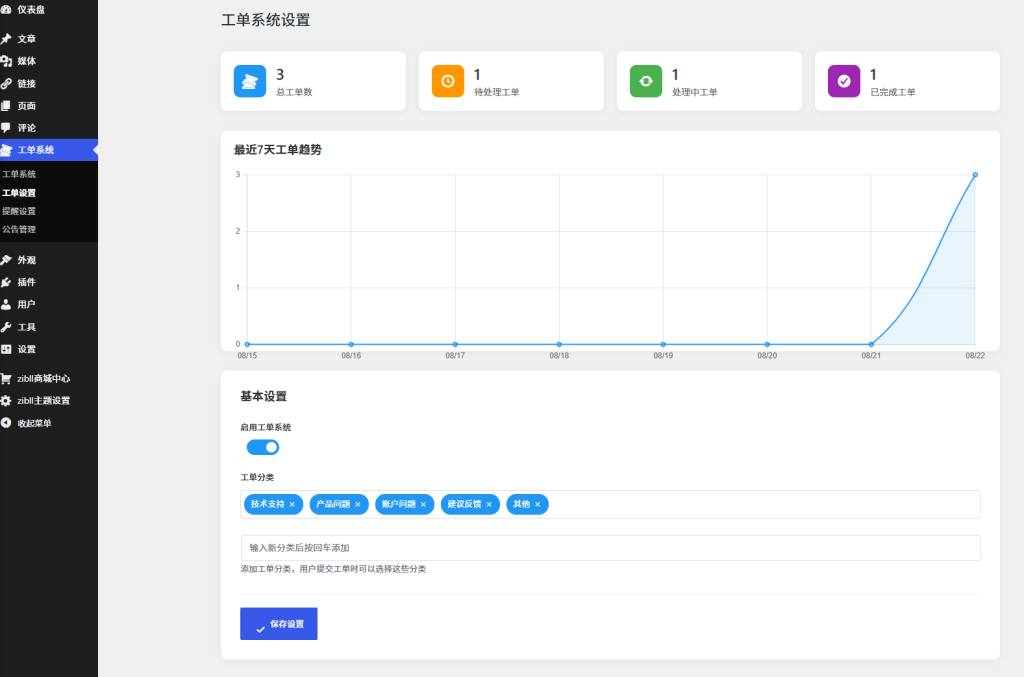Click the 文章 pin icon
This screenshot has height=677, width=1024.
tap(6, 39)
